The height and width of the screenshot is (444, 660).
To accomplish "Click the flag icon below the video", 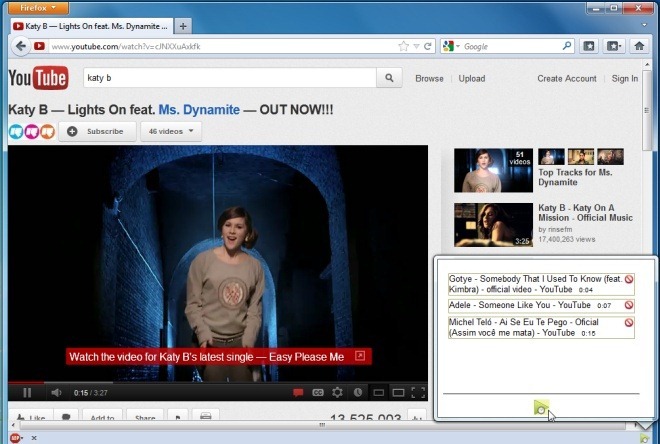I will point(178,415).
